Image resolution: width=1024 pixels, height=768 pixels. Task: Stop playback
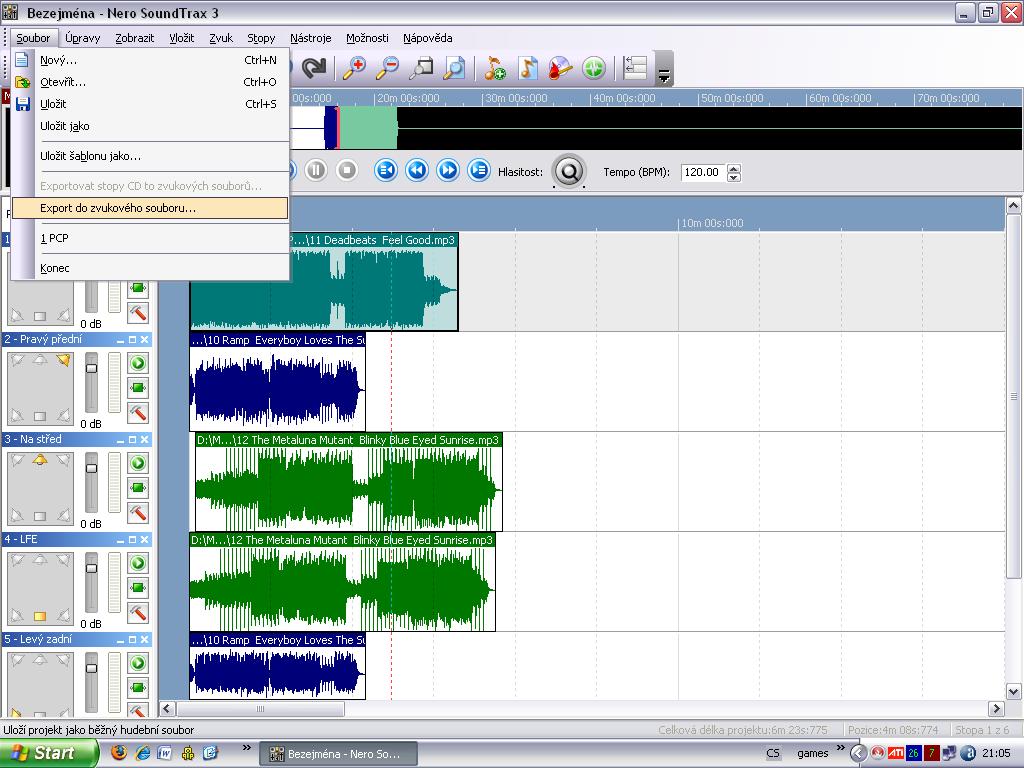pyautogui.click(x=347, y=171)
